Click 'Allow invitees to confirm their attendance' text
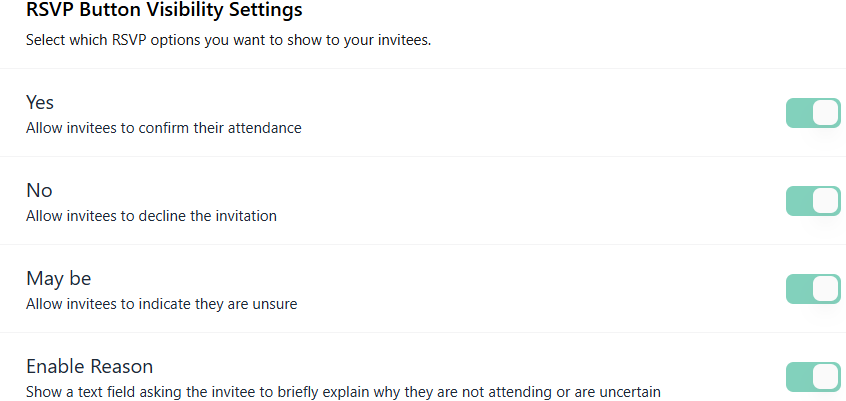The image size is (846, 401). (163, 128)
